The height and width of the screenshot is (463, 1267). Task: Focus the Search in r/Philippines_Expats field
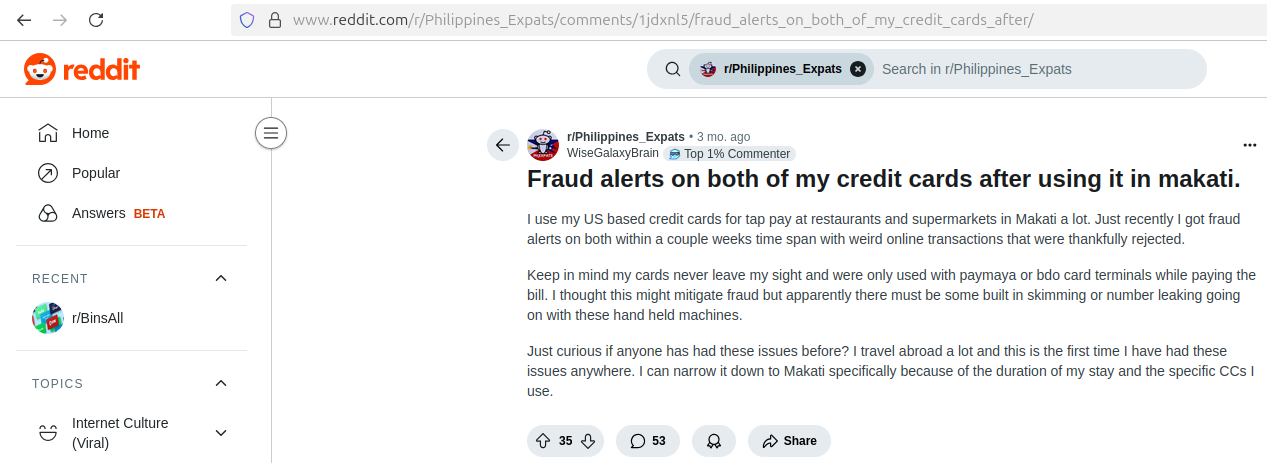point(1036,69)
